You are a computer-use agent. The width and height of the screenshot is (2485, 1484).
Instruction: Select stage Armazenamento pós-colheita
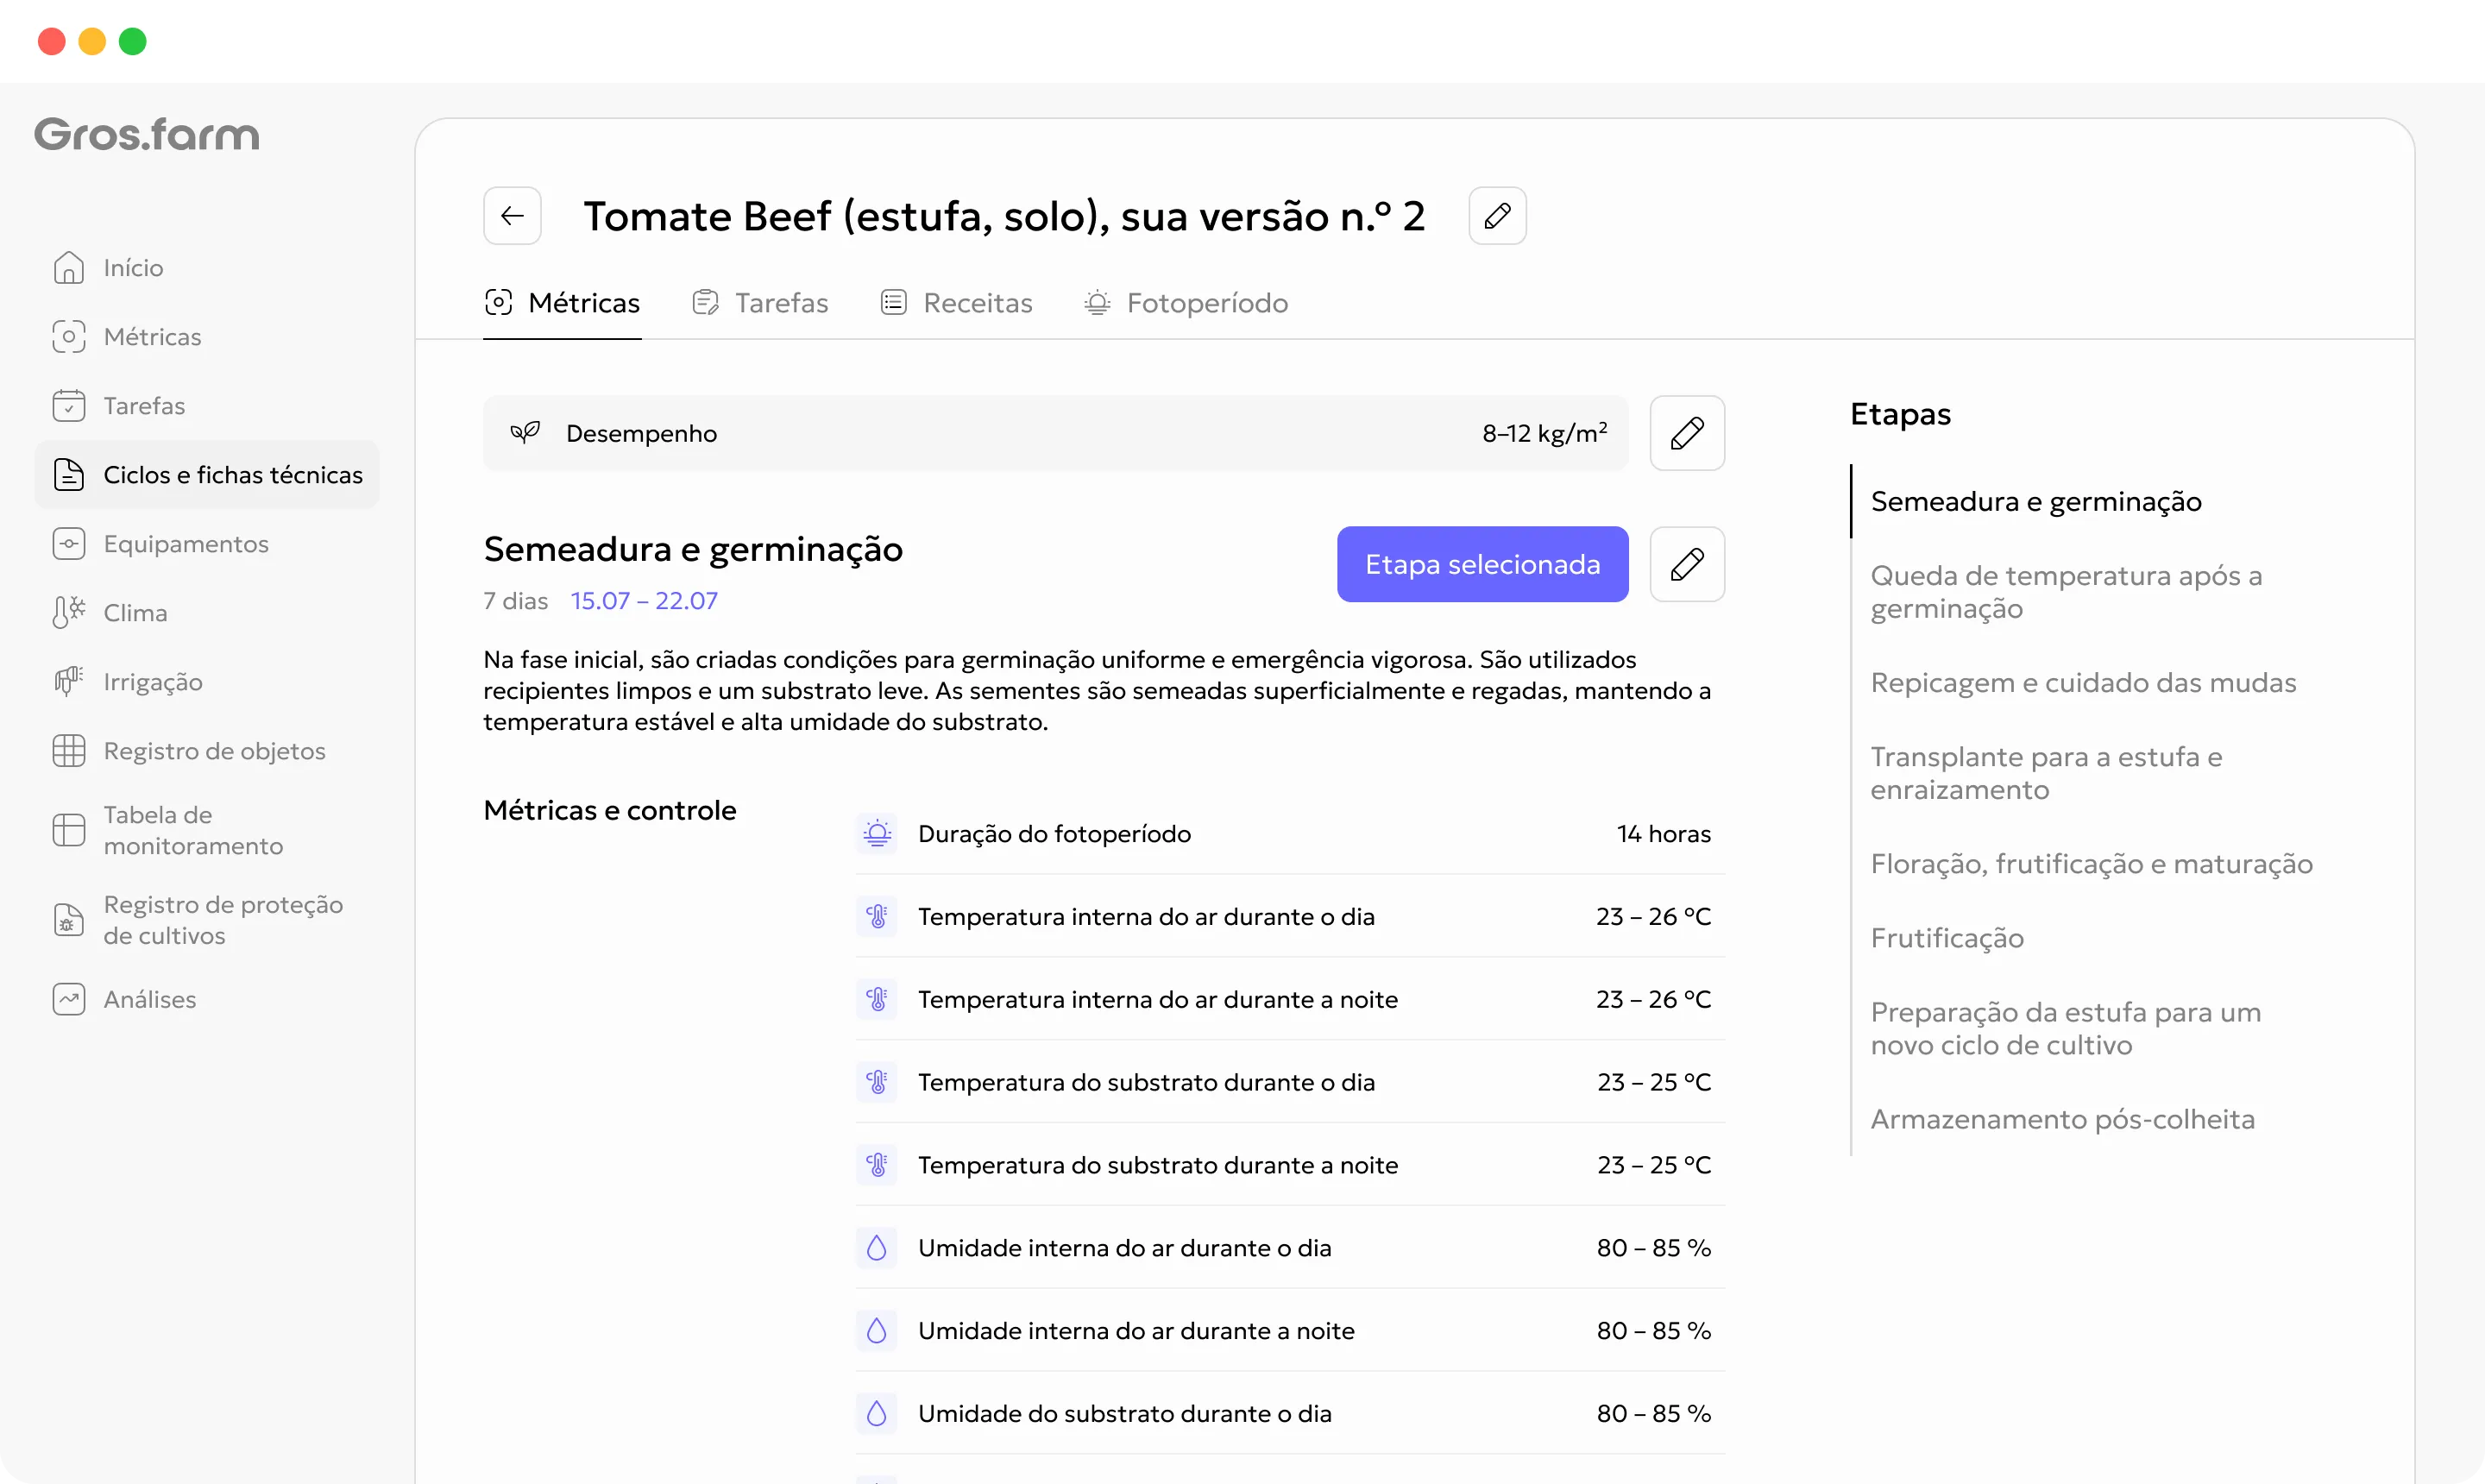[x=2062, y=1119]
